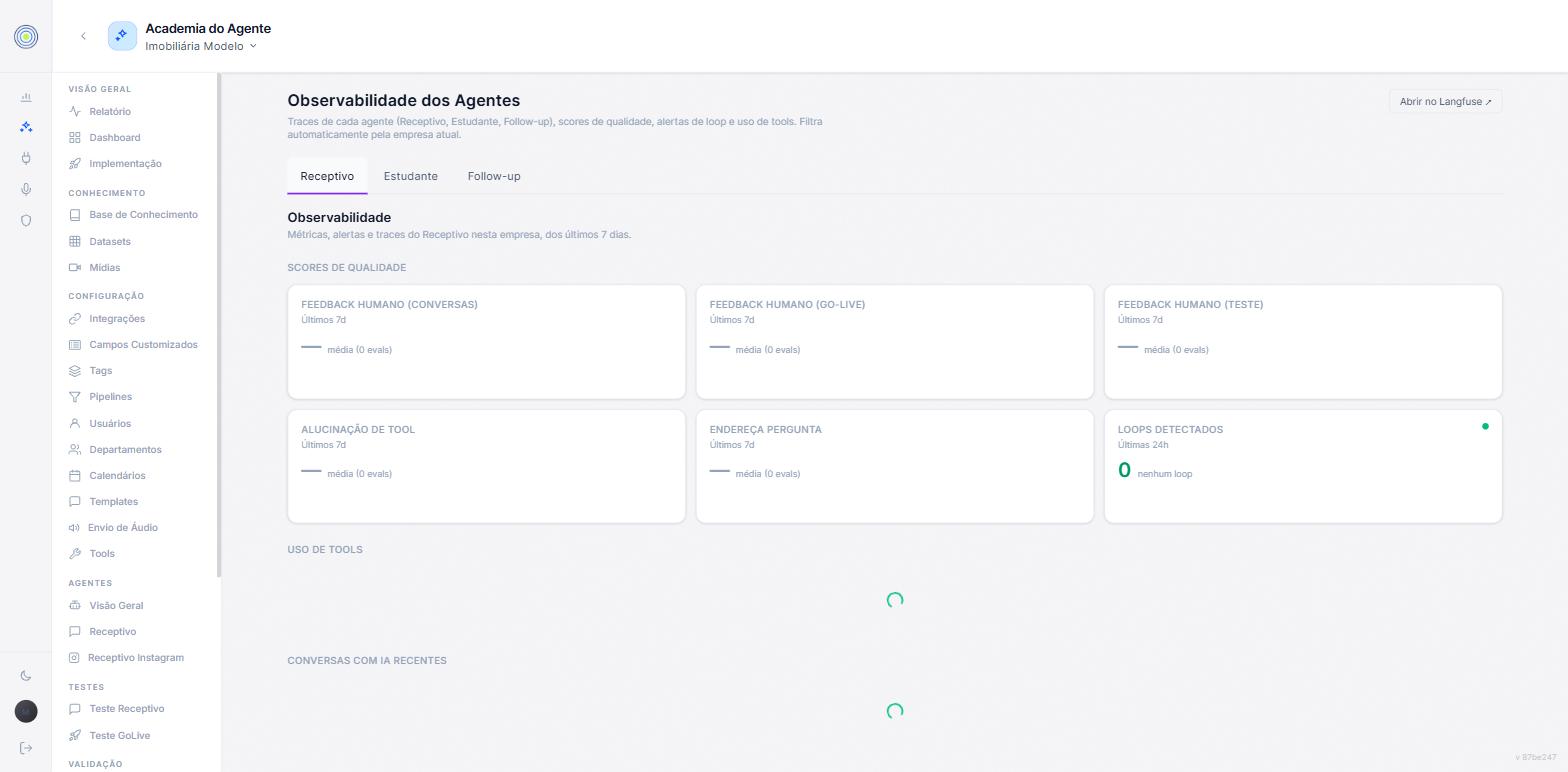1568x772 pixels.
Task: Click the version label v 87be247
Action: tap(1536, 758)
